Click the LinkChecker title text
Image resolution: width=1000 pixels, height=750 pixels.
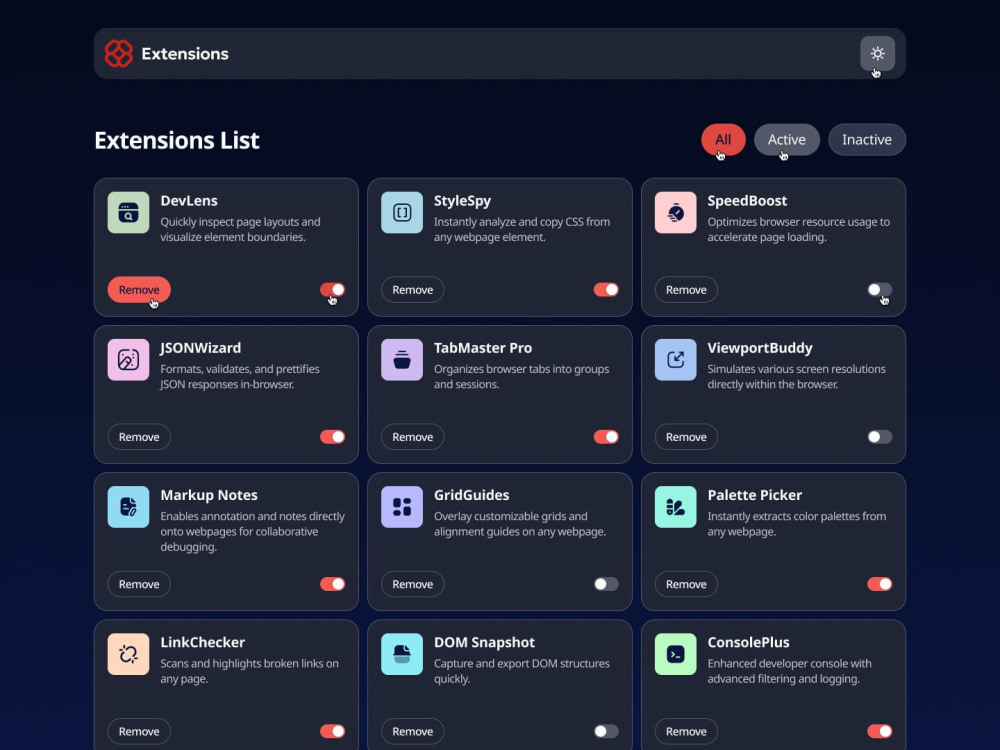pos(202,643)
